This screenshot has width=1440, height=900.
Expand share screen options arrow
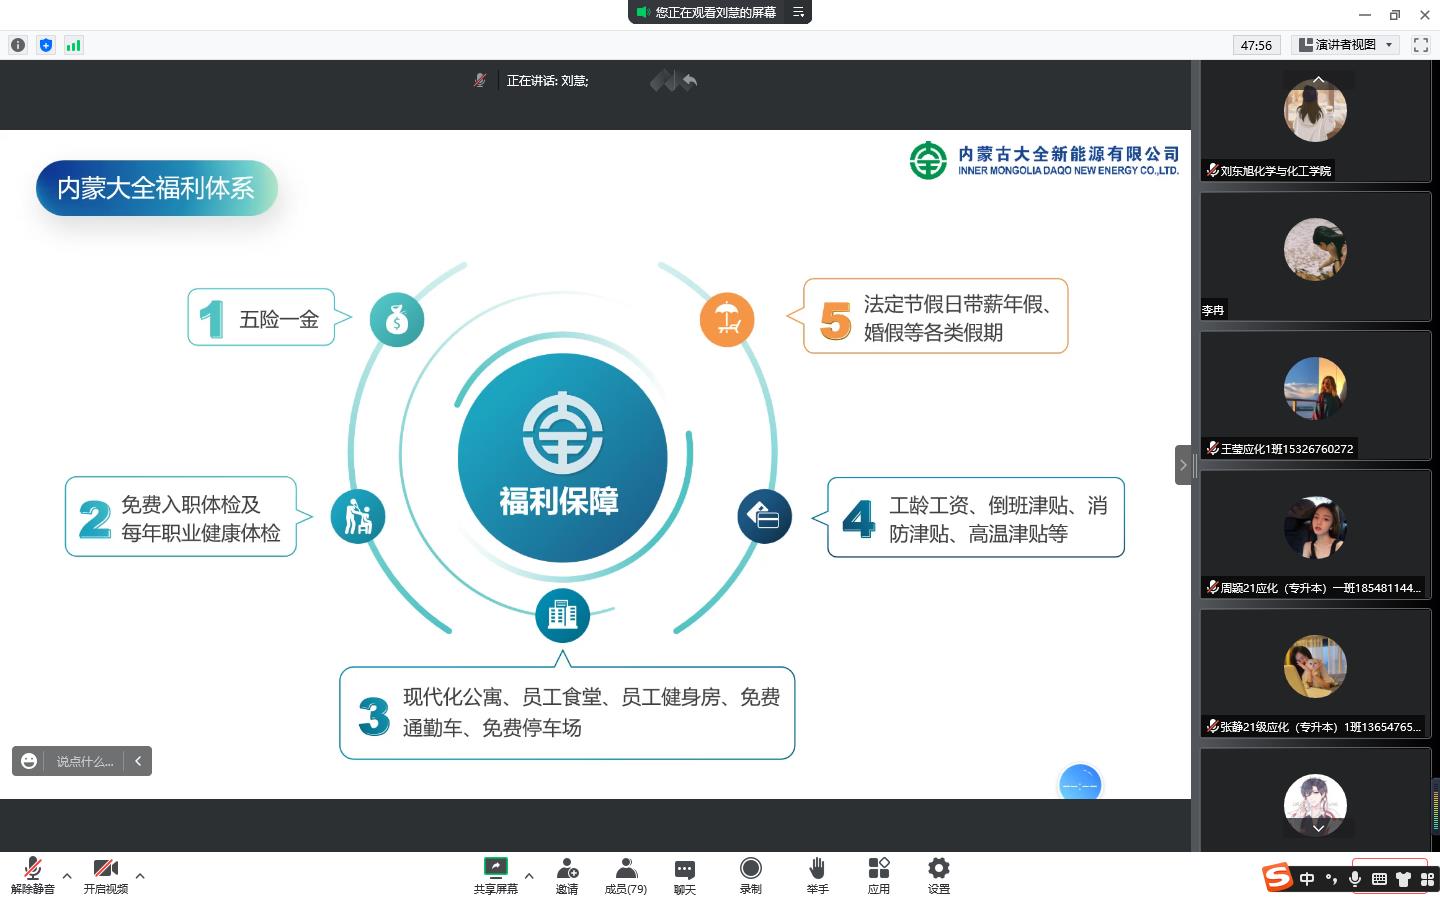pos(529,876)
